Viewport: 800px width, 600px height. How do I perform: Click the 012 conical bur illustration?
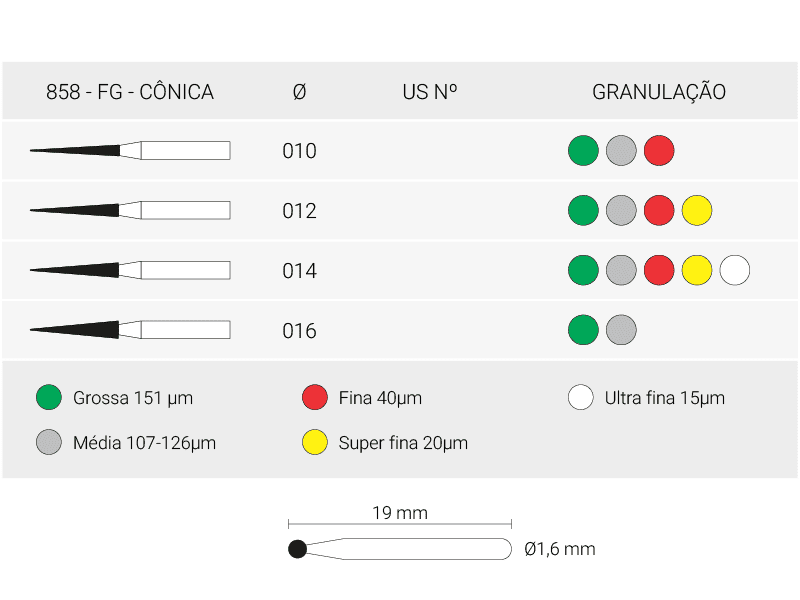pyautogui.click(x=130, y=210)
